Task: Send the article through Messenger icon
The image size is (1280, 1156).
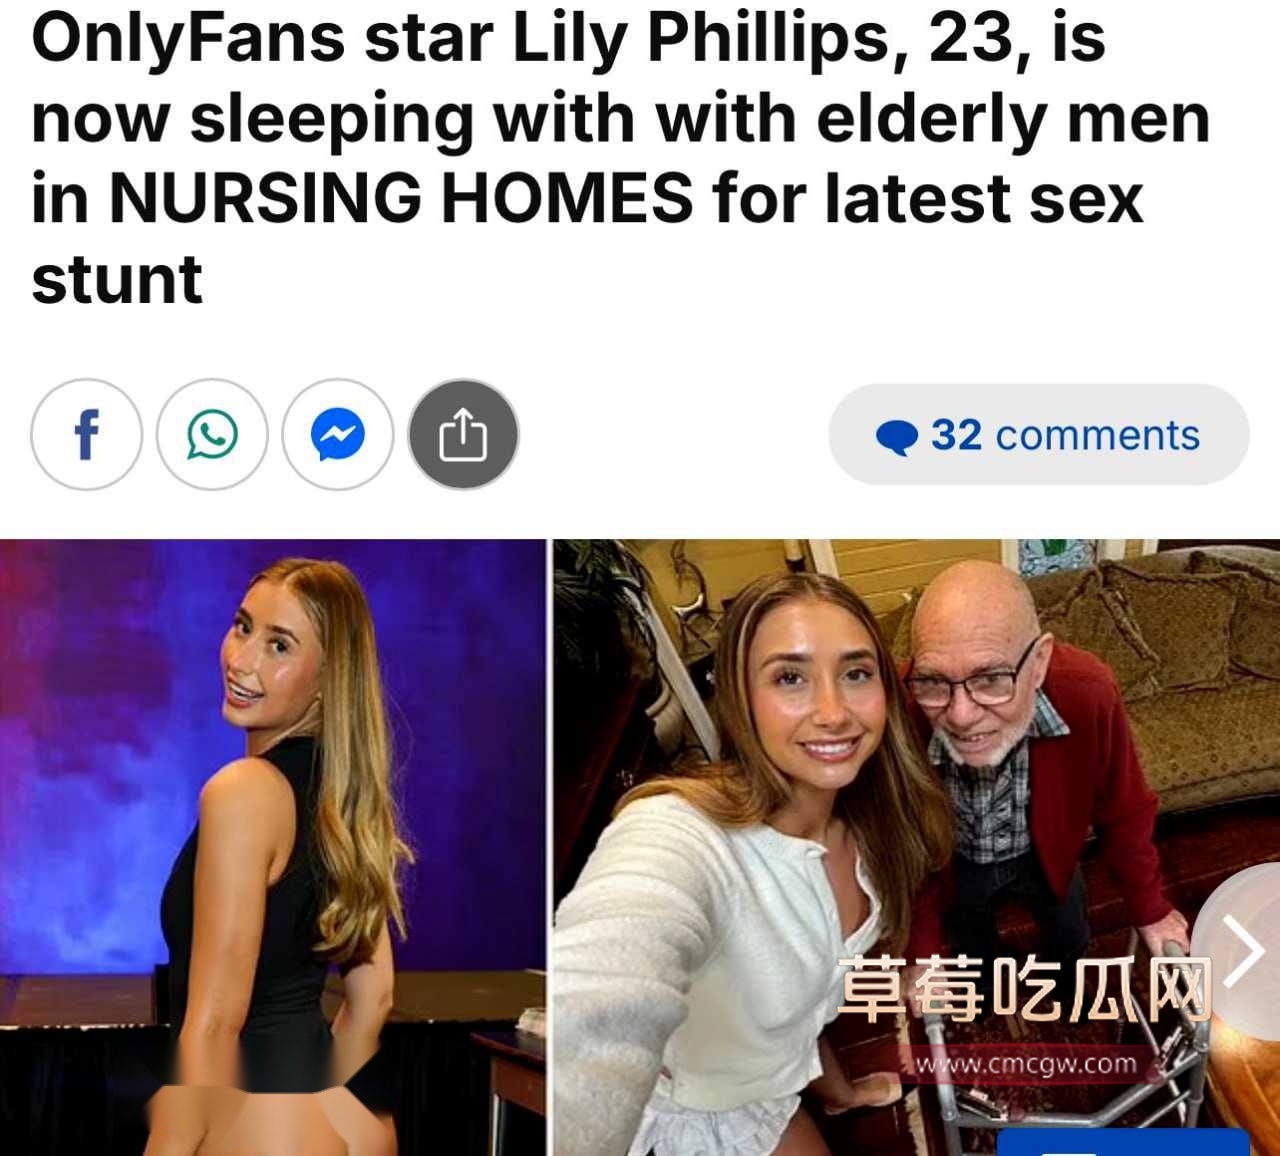Action: point(337,435)
